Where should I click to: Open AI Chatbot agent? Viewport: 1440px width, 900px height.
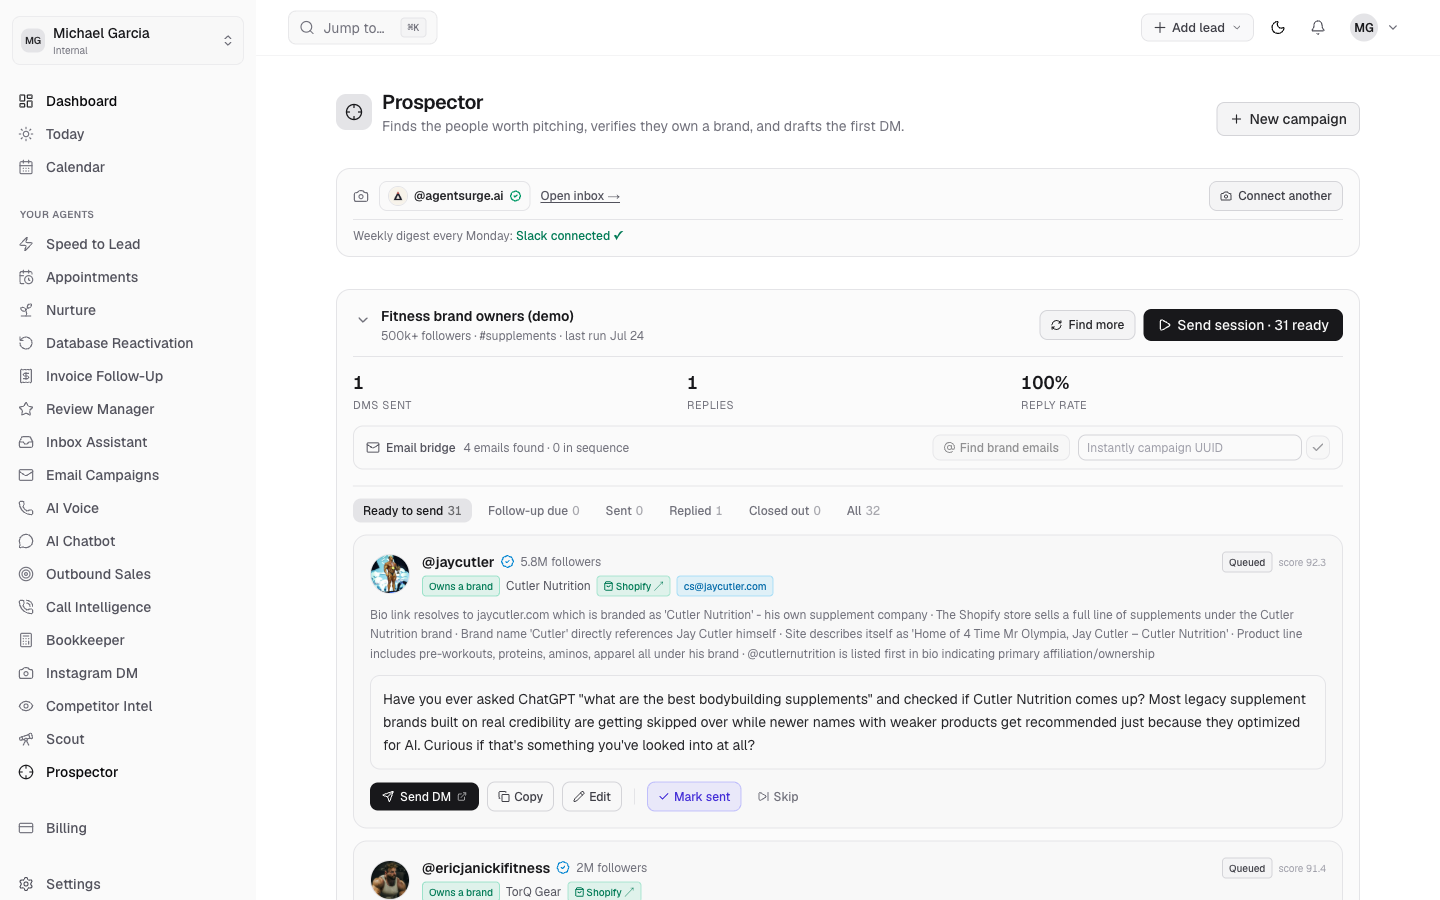click(128, 541)
